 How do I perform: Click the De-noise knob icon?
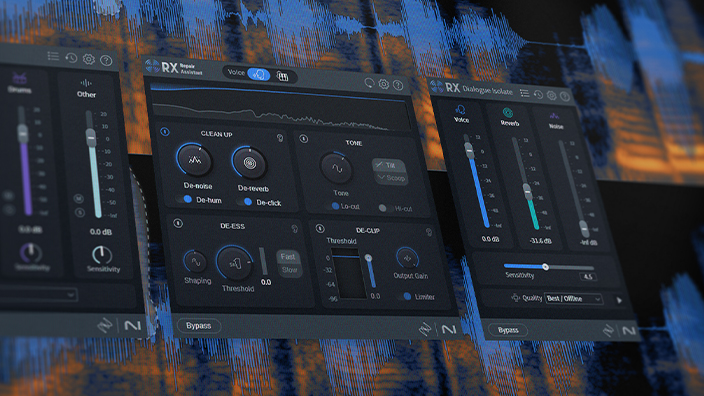click(x=194, y=160)
